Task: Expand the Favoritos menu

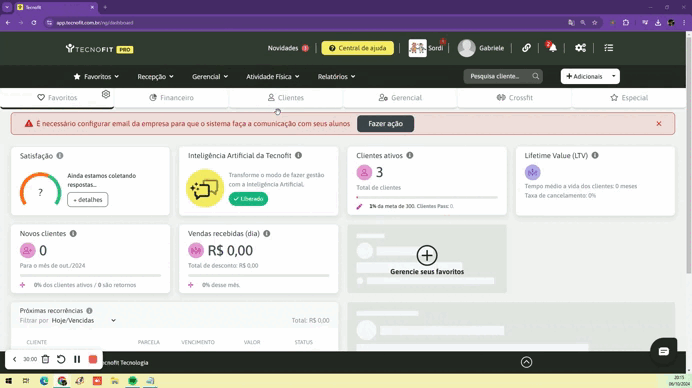Action: [96, 76]
